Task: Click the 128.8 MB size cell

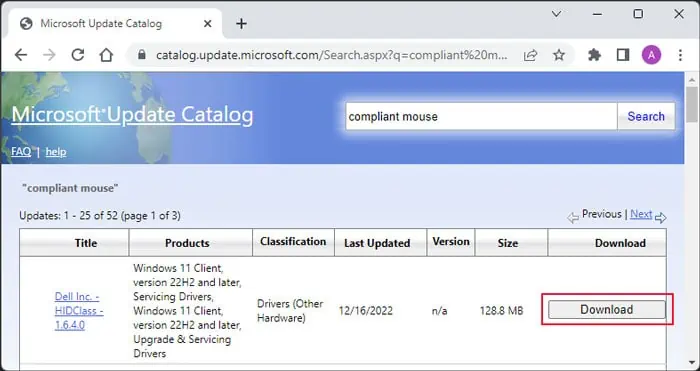Action: coord(501,311)
